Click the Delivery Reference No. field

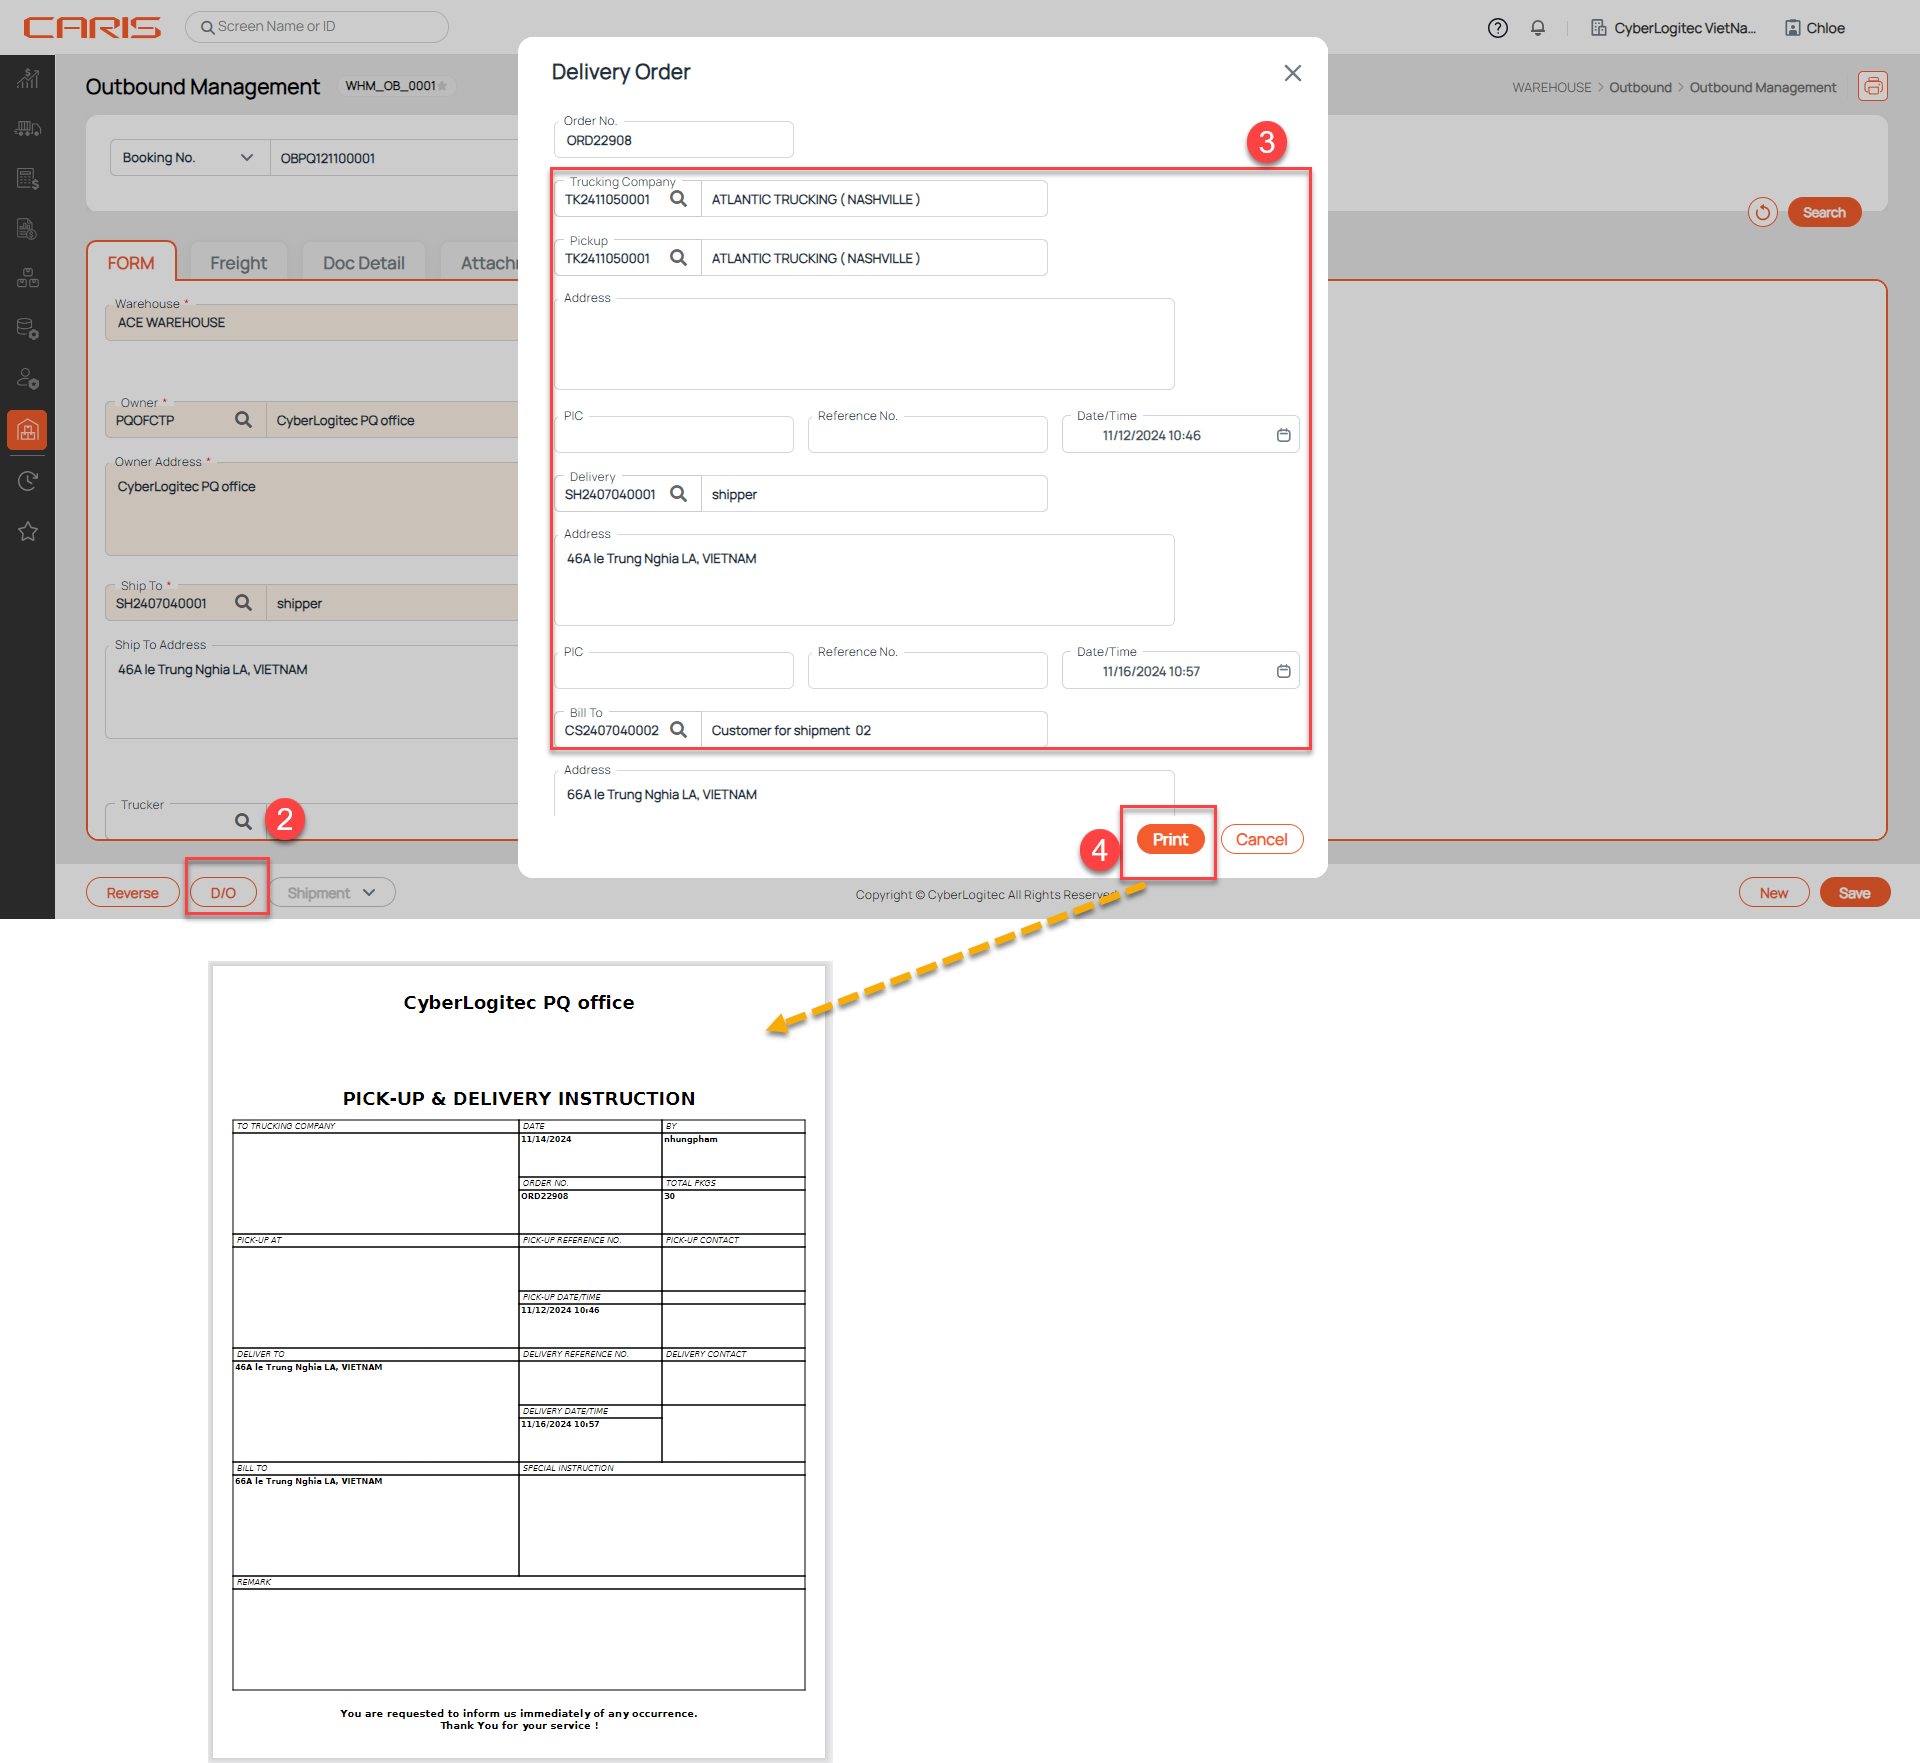pyautogui.click(x=927, y=671)
